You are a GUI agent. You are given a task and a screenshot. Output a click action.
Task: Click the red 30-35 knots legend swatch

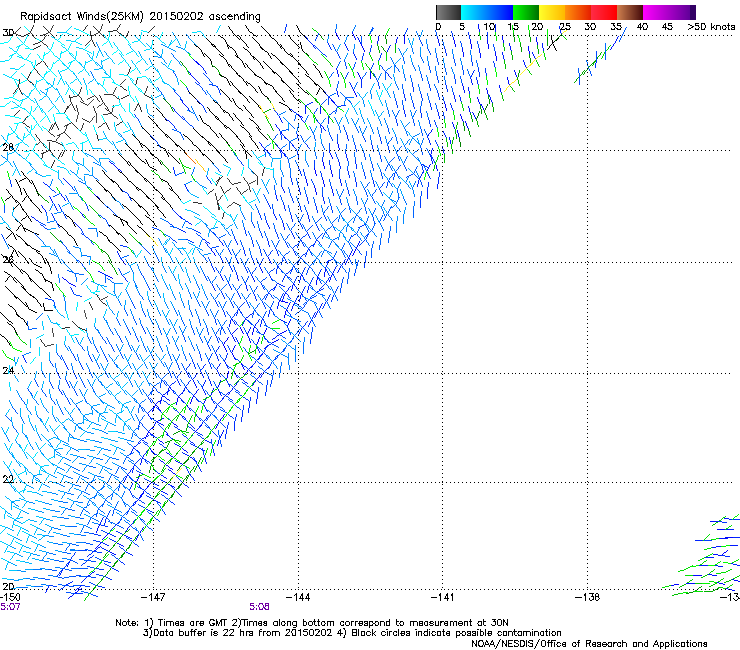604,12
